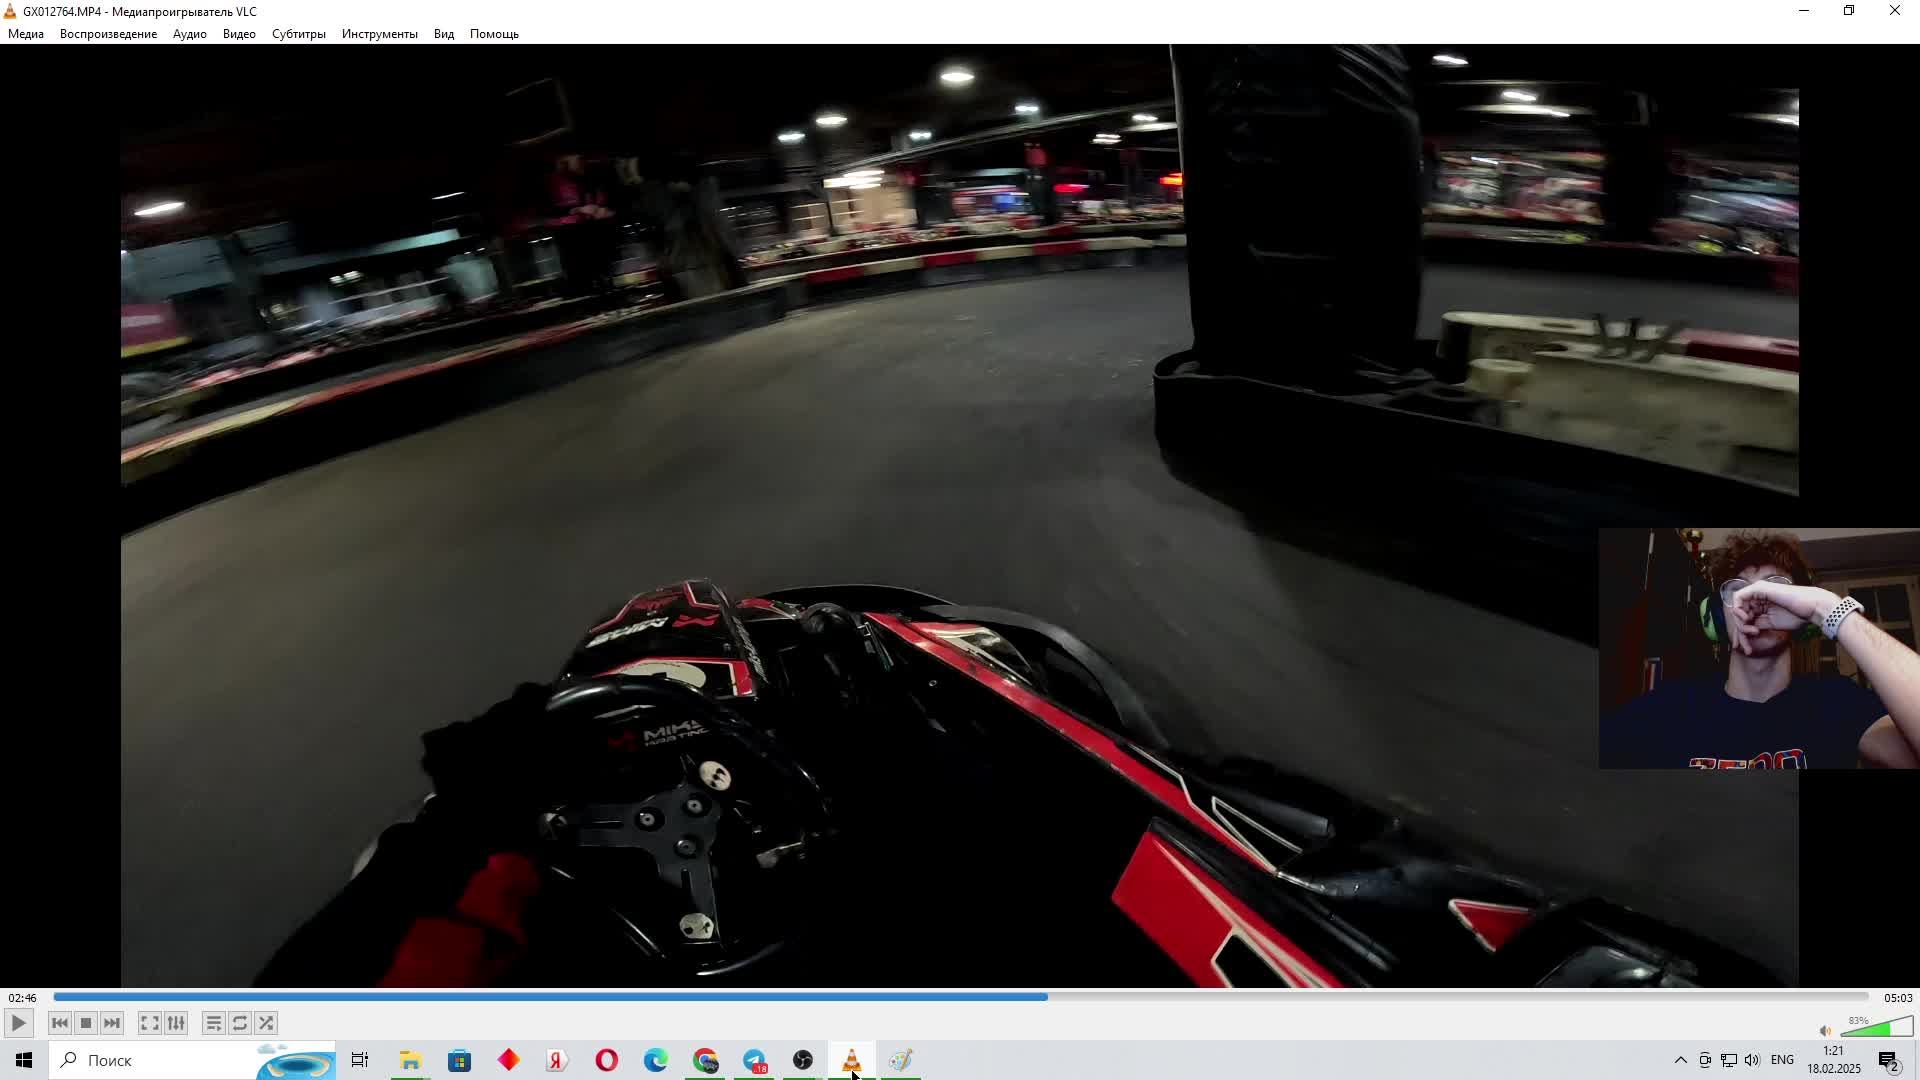1920x1080 pixels.
Task: Toggle the total duration display 05:03
Action: pyautogui.click(x=1898, y=998)
